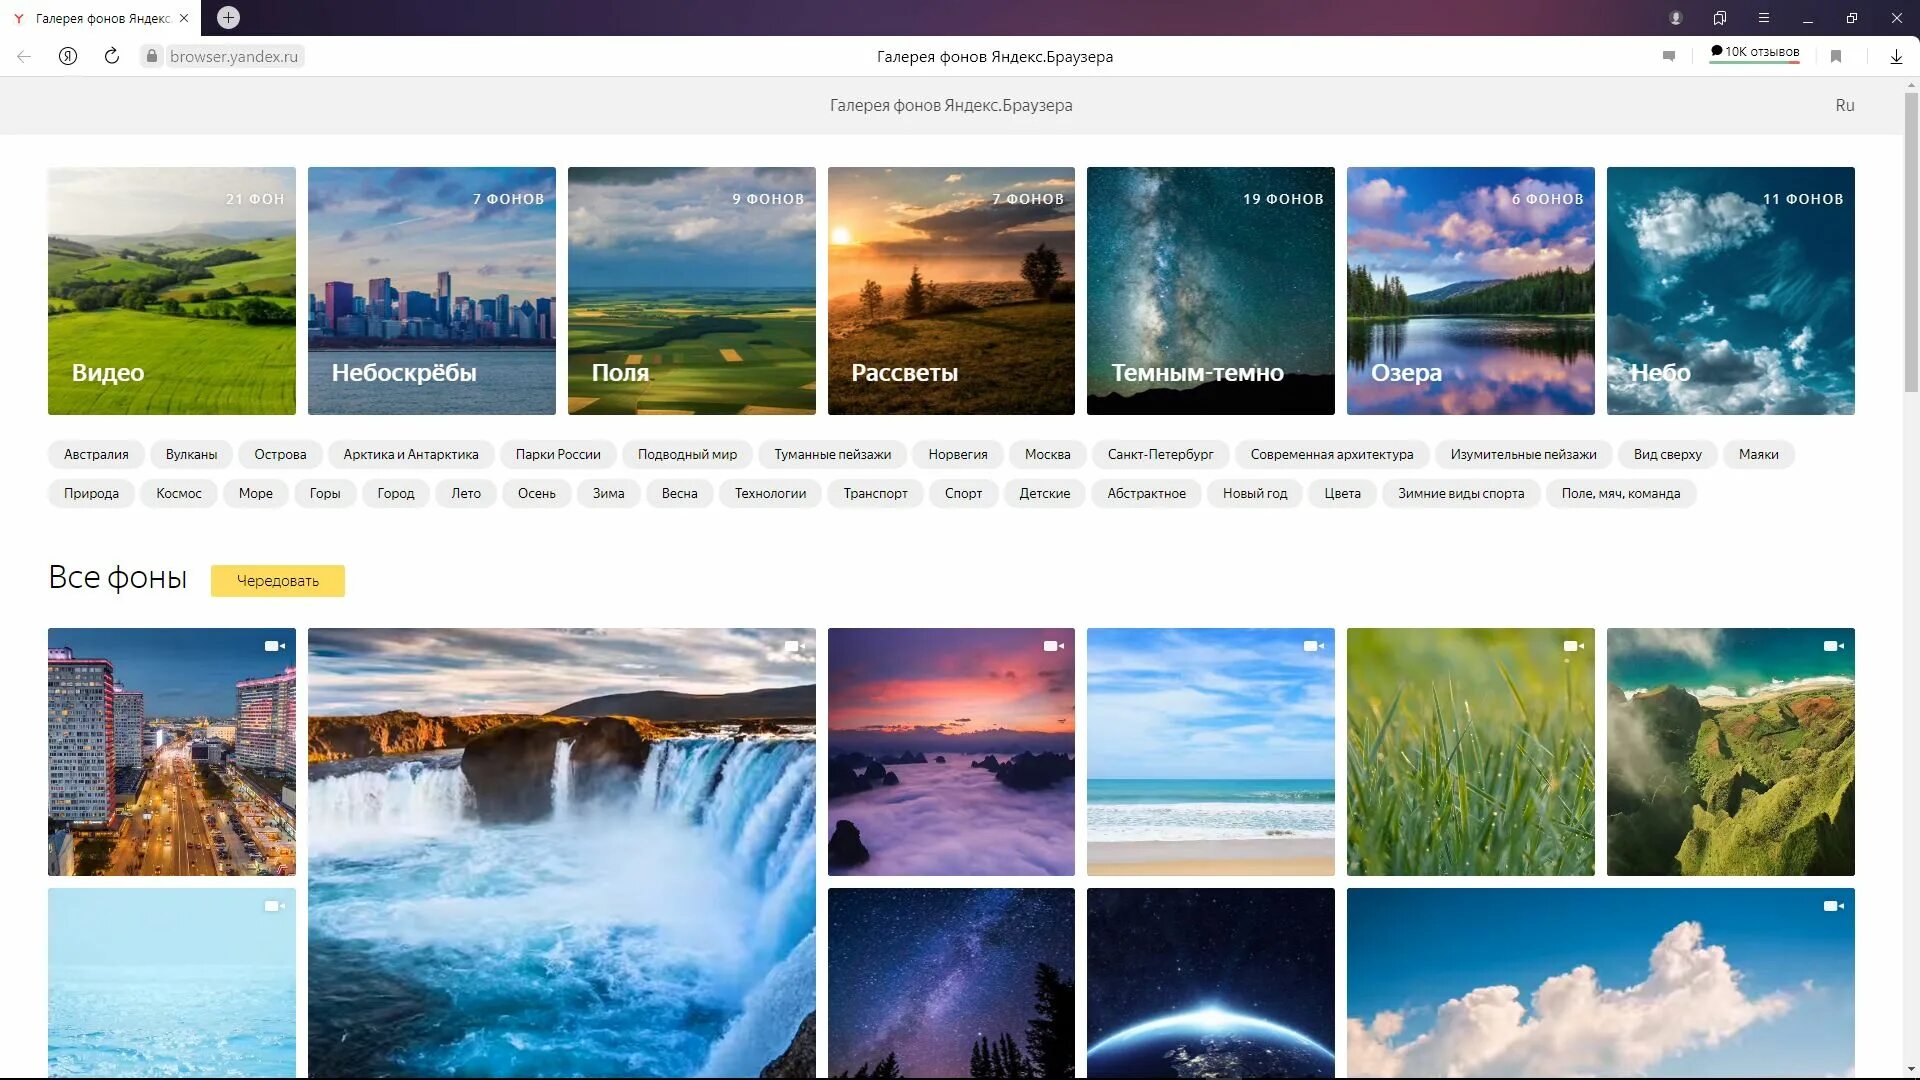Select the Австралия tag
Image resolution: width=1920 pixels, height=1080 pixels.
tap(96, 454)
